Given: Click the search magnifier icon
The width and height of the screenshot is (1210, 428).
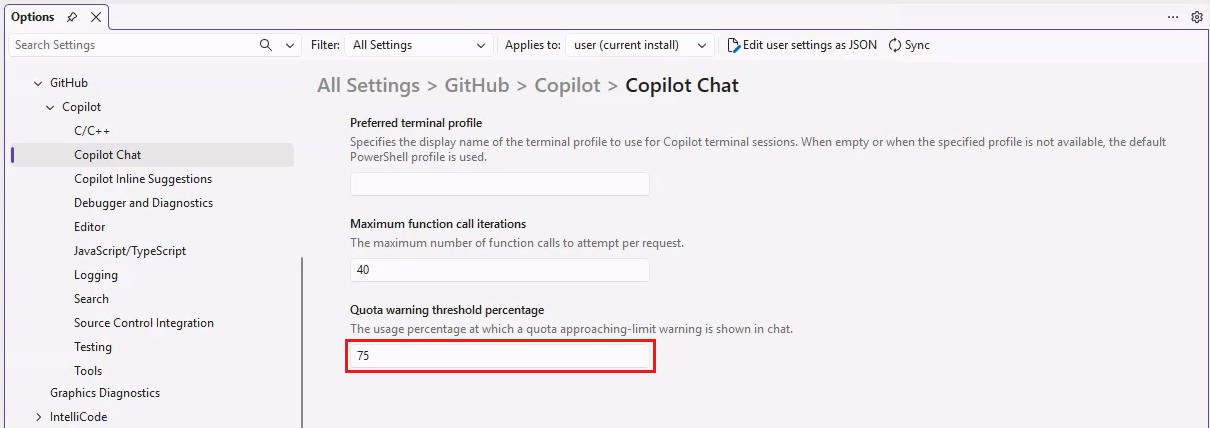Looking at the screenshot, I should tap(265, 45).
